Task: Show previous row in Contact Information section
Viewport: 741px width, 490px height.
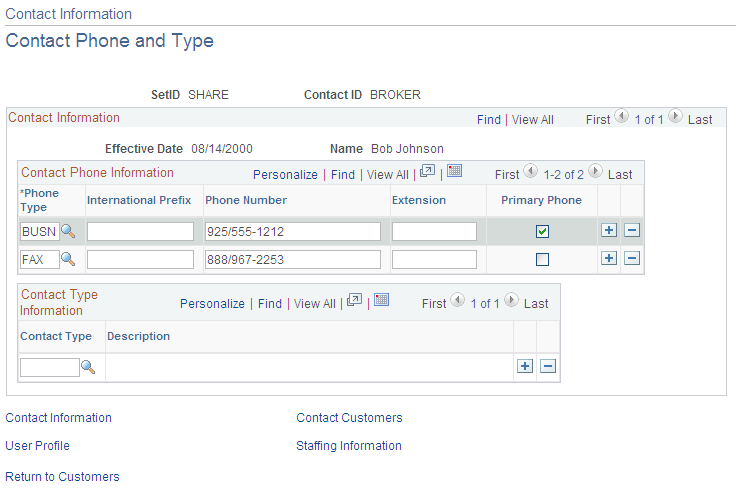Action: click(621, 116)
